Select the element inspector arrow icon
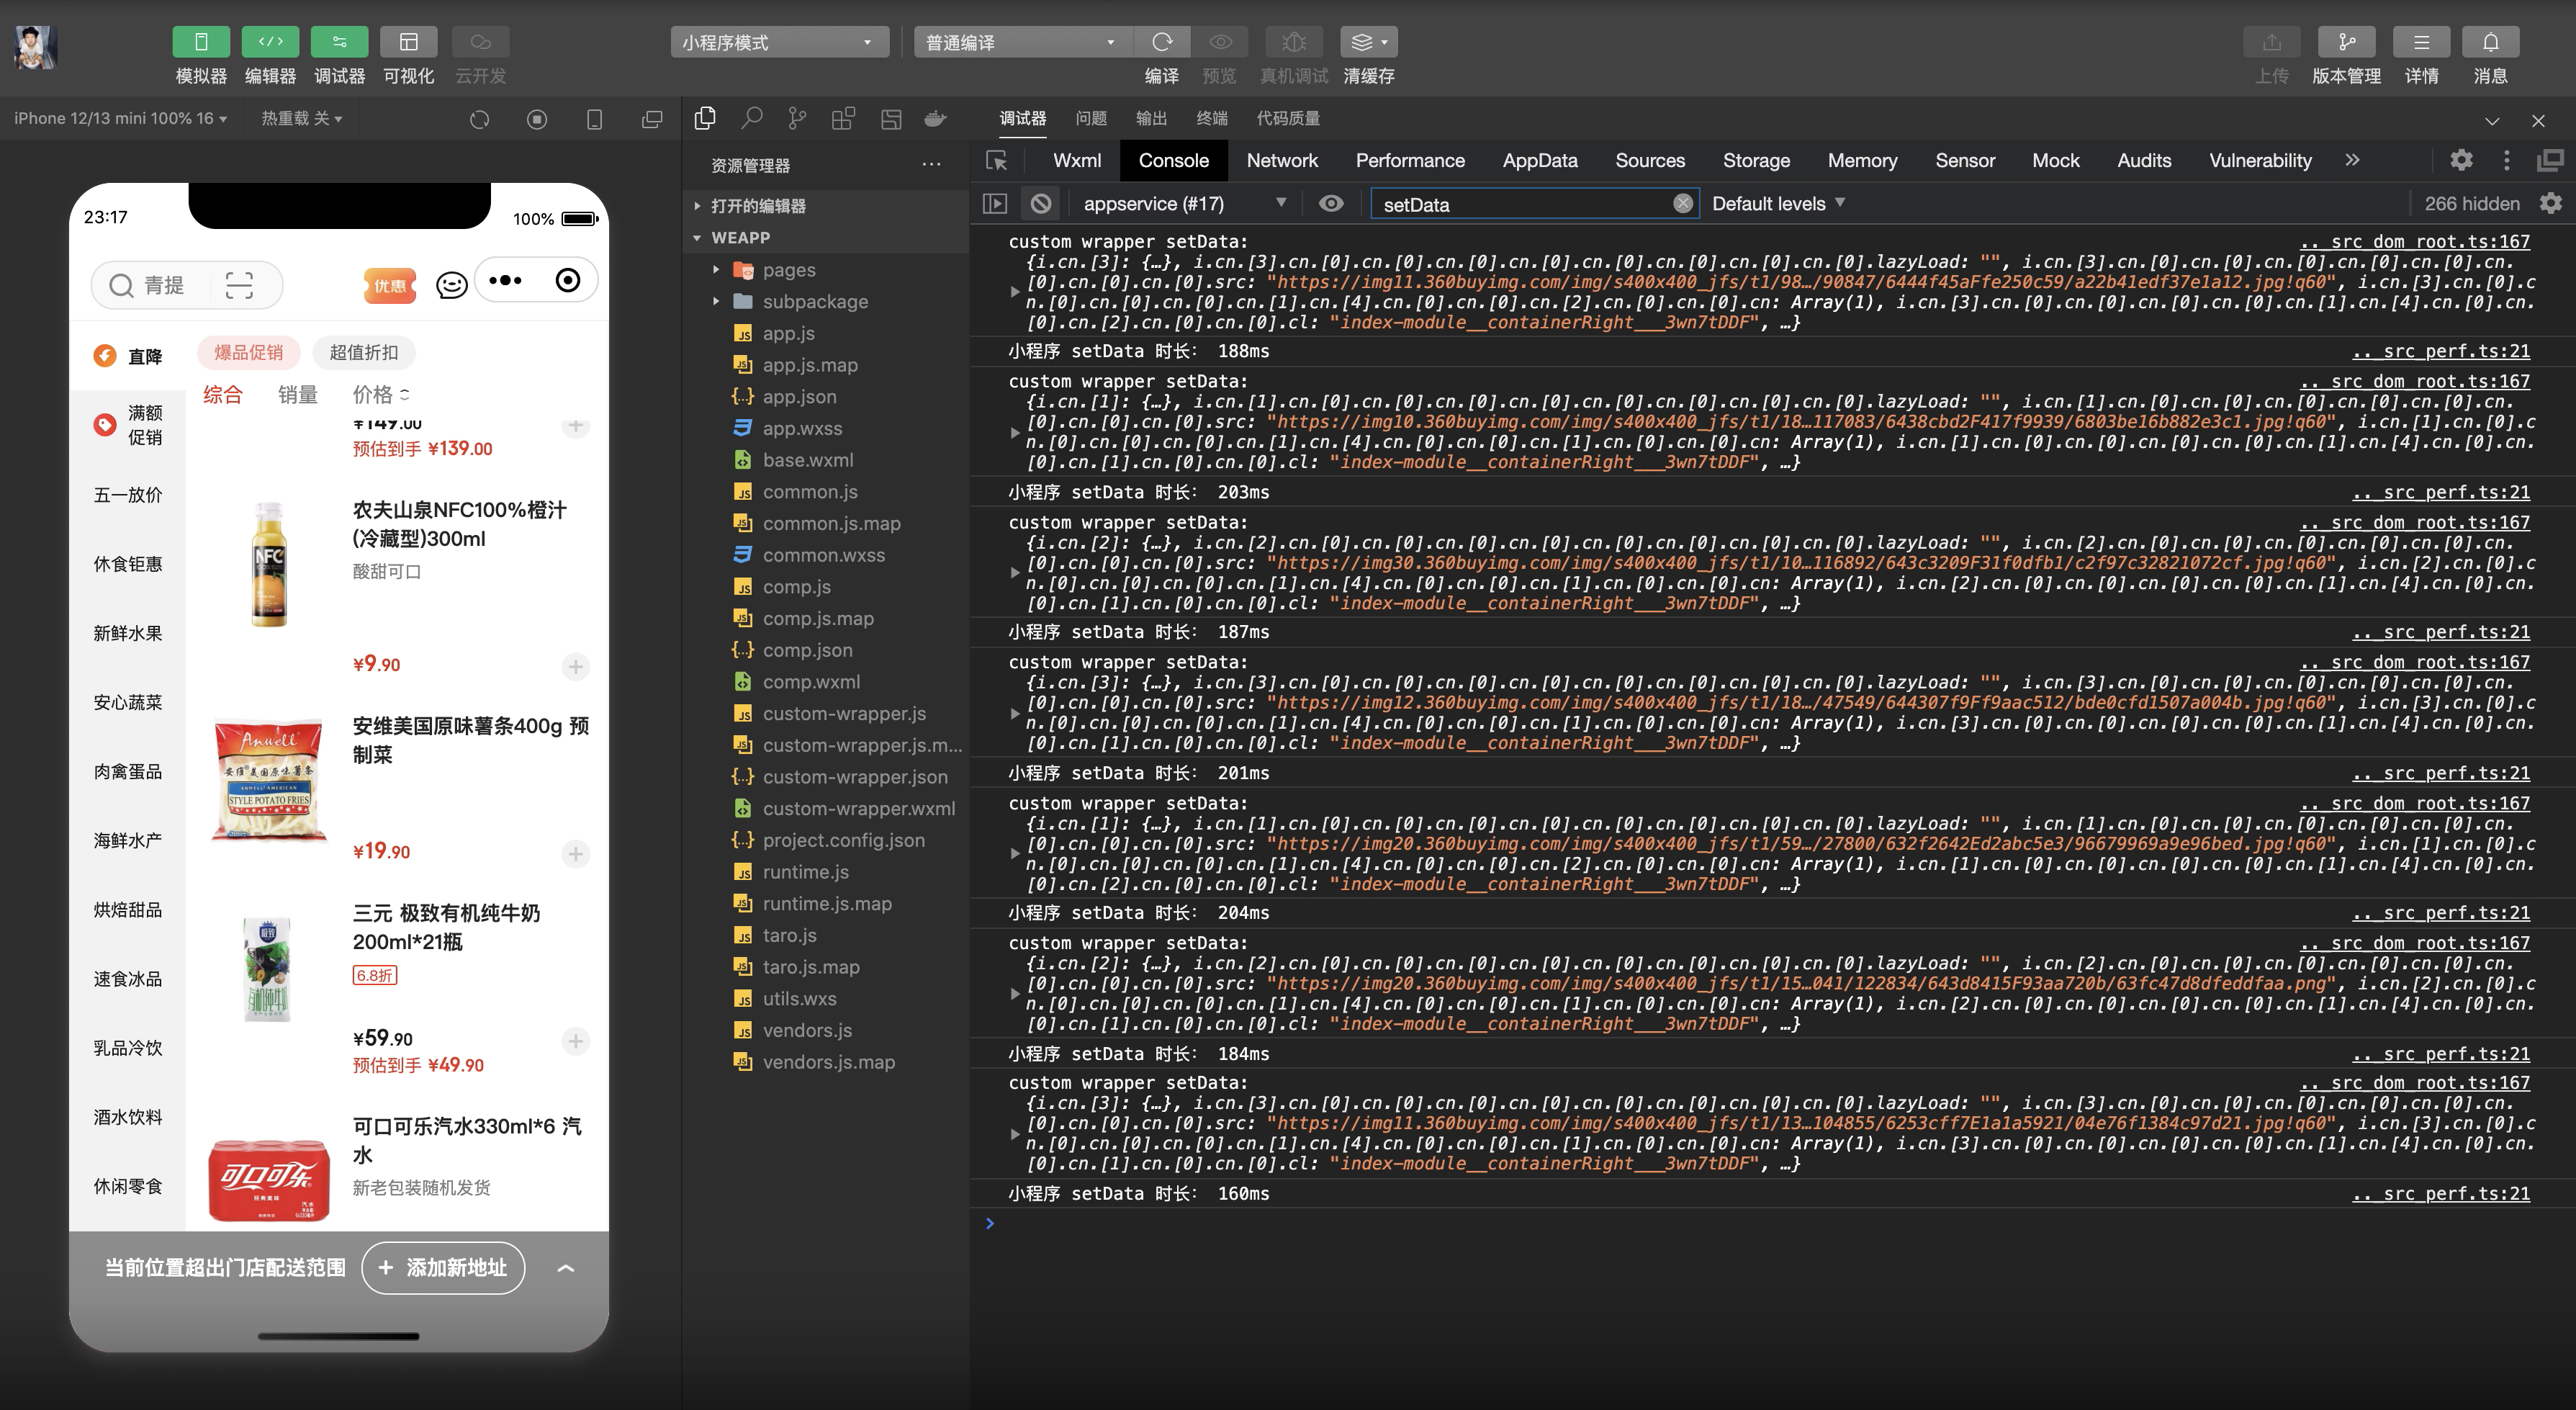This screenshot has width=2576, height=1410. pos(996,161)
